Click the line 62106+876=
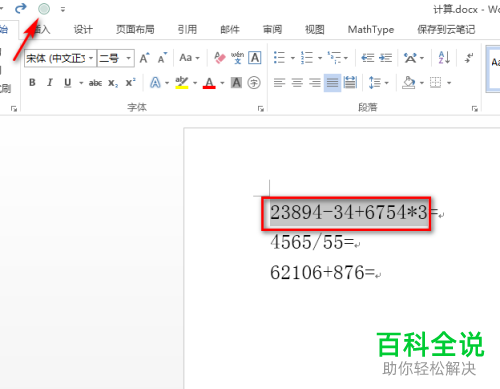Viewport: 500px width, 389px height. click(x=323, y=272)
